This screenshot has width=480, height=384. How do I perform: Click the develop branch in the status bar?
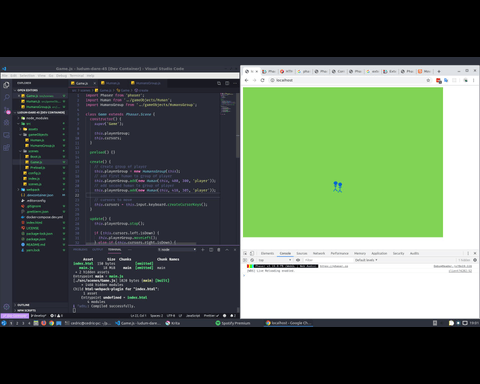click(x=38, y=315)
